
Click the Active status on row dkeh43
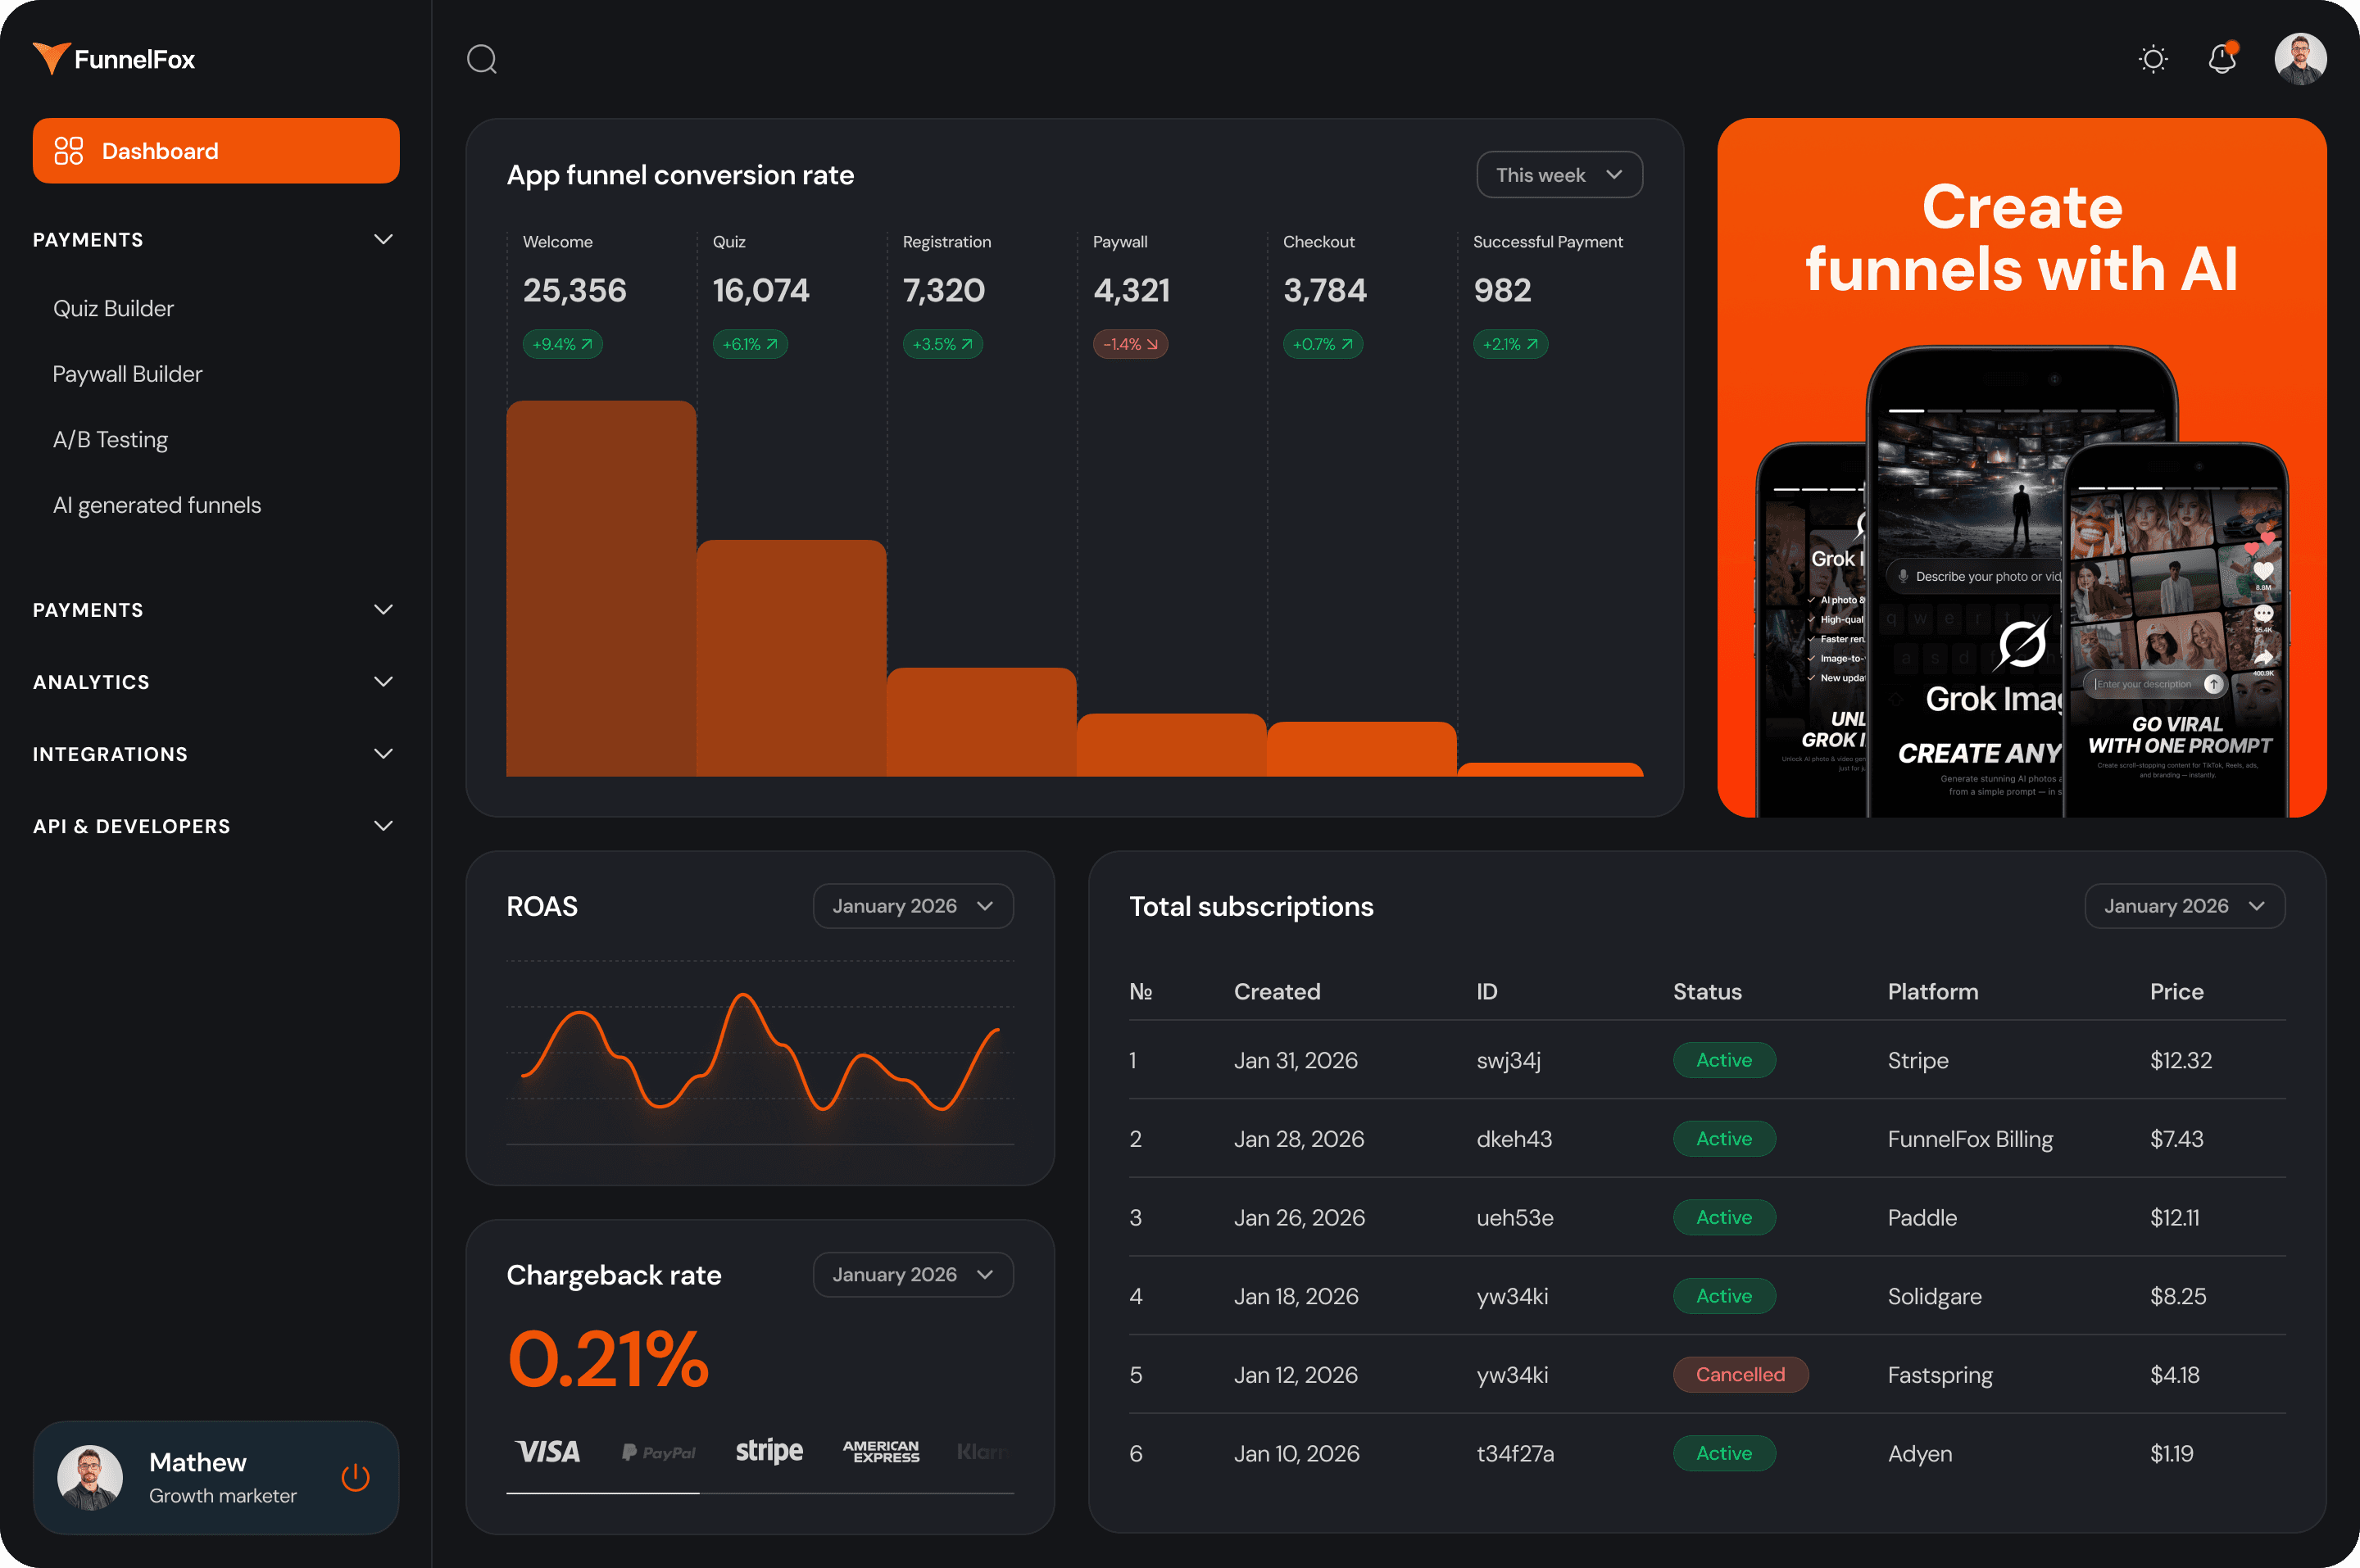[x=1724, y=1139]
